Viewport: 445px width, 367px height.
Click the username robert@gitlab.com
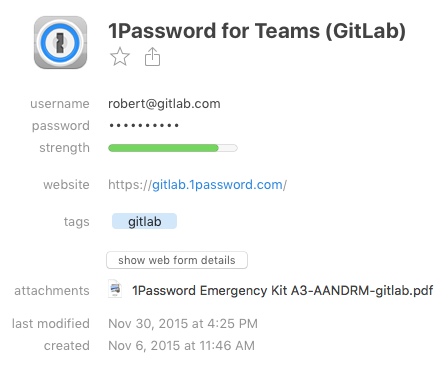(164, 104)
